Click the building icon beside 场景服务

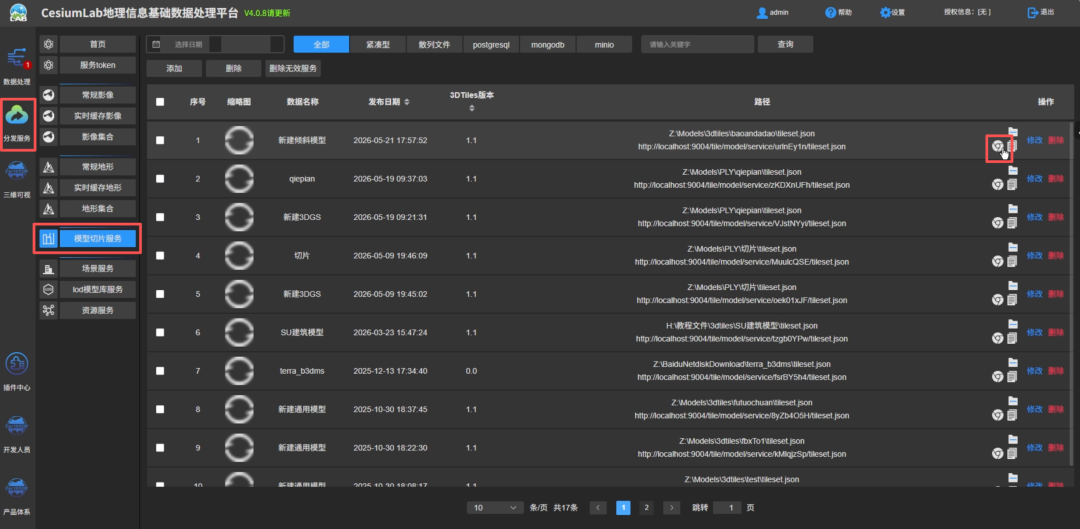coord(48,269)
